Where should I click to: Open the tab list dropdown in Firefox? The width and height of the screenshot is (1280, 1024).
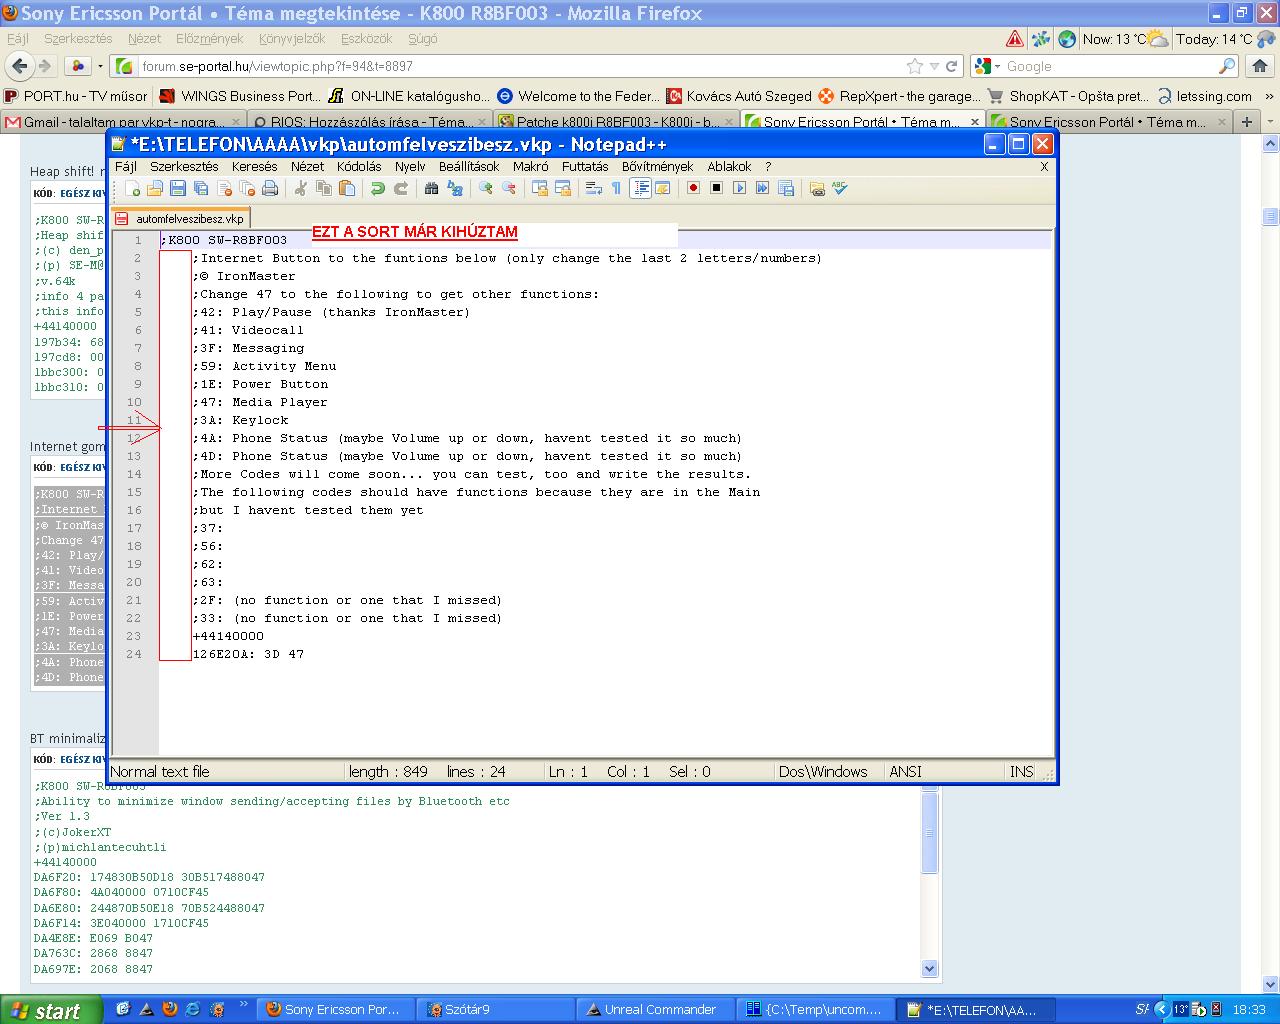tap(1269, 122)
